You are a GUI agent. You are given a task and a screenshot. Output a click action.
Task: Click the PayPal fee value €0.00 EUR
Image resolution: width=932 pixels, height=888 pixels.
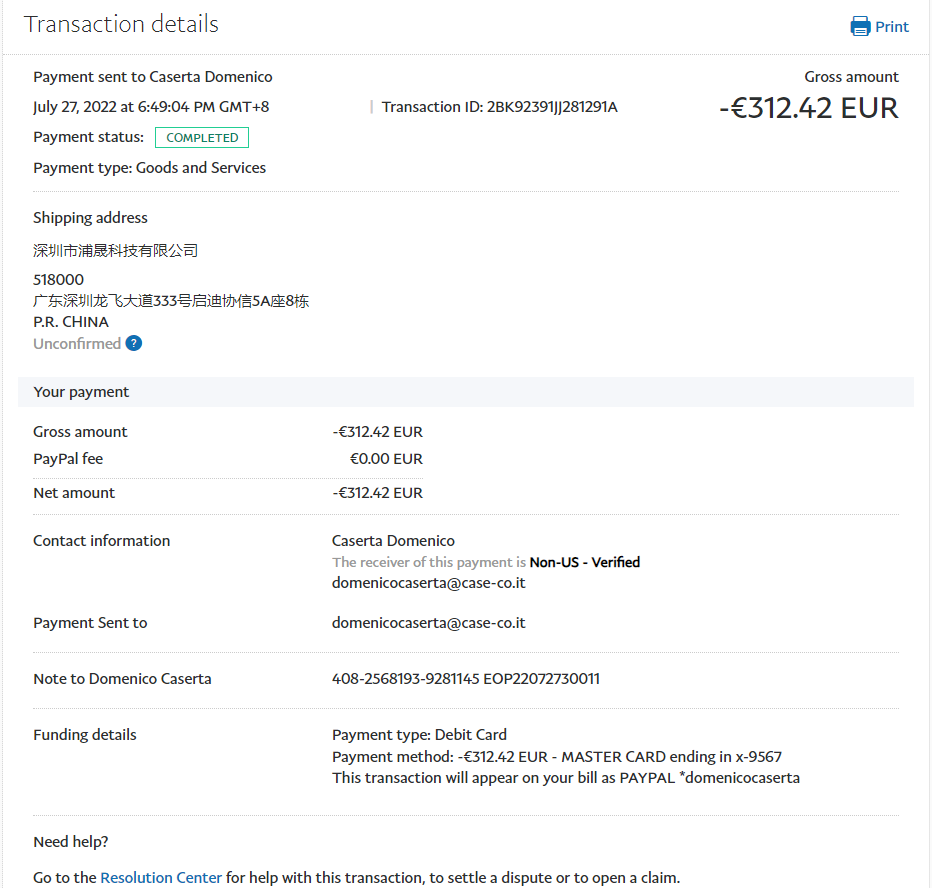coord(386,459)
